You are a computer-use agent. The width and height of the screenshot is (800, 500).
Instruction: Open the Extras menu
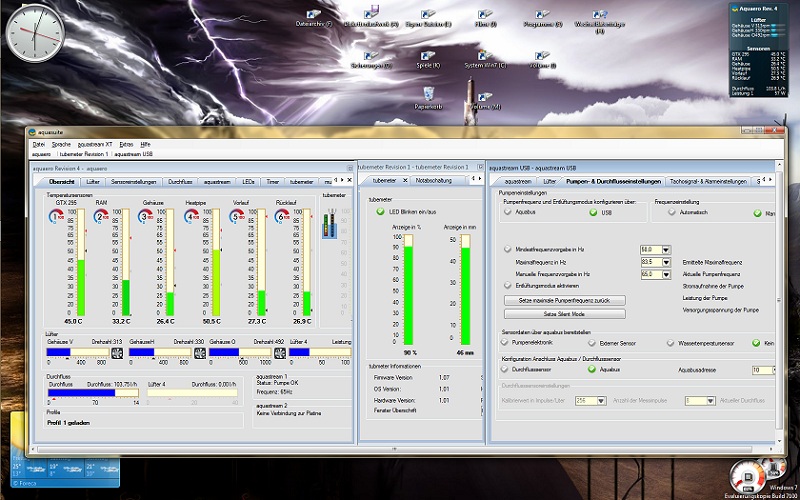point(126,145)
